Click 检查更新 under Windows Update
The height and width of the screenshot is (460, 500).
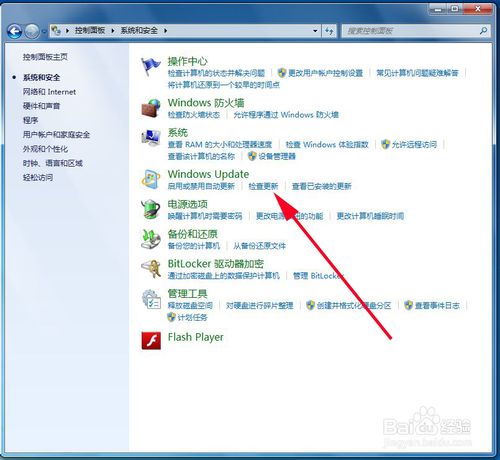[263, 186]
